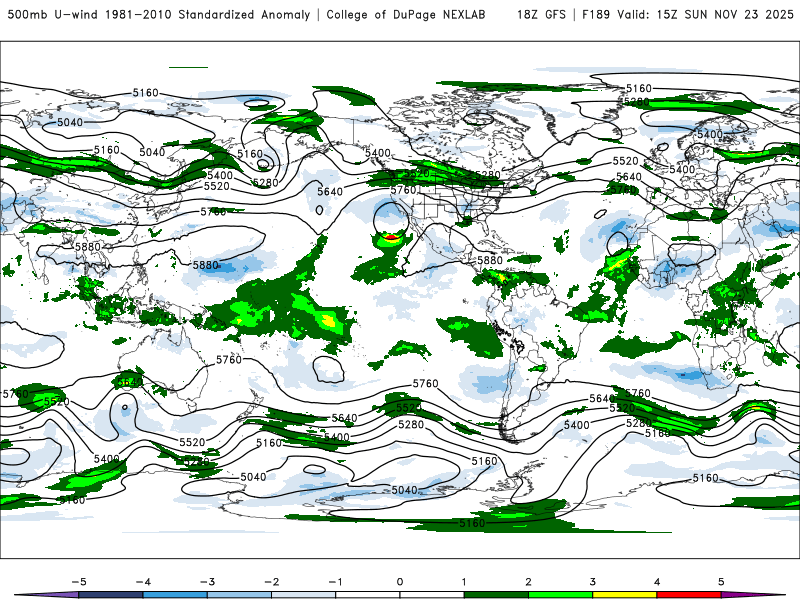Image resolution: width=800 pixels, height=600 pixels.
Task: Click the "18Z GFS" model run text
Action: tap(541, 14)
